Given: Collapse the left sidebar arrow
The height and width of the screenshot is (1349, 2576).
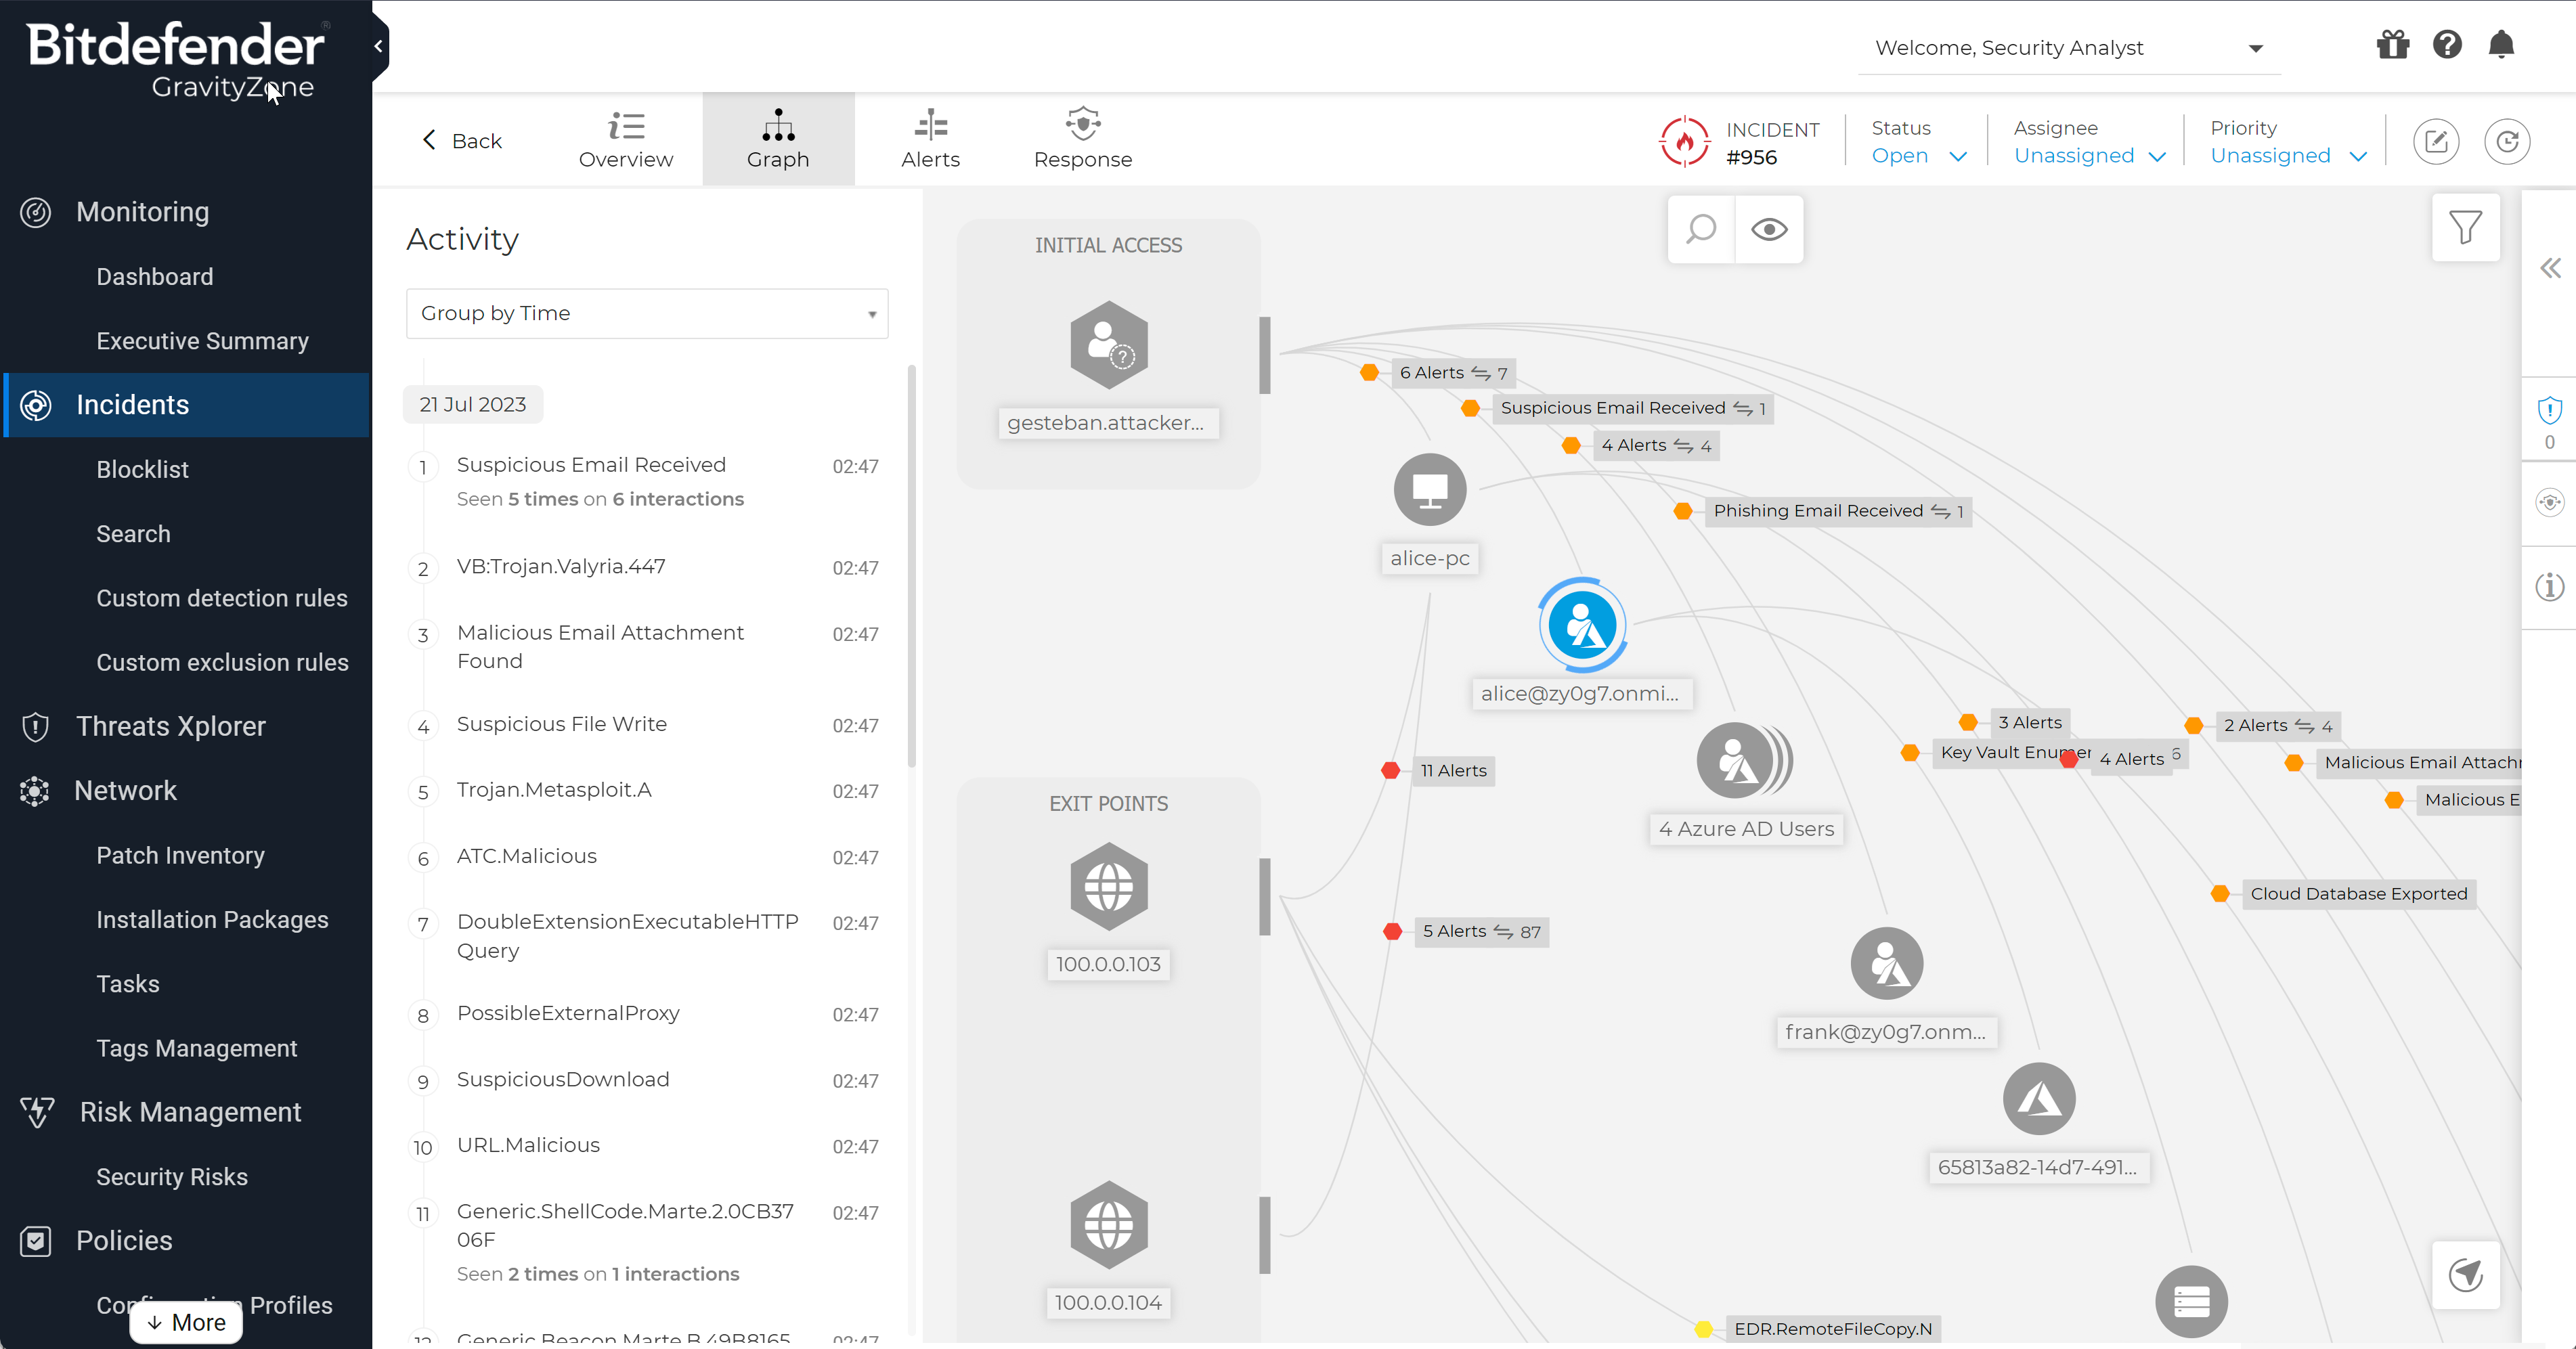Looking at the screenshot, I should (x=378, y=45).
